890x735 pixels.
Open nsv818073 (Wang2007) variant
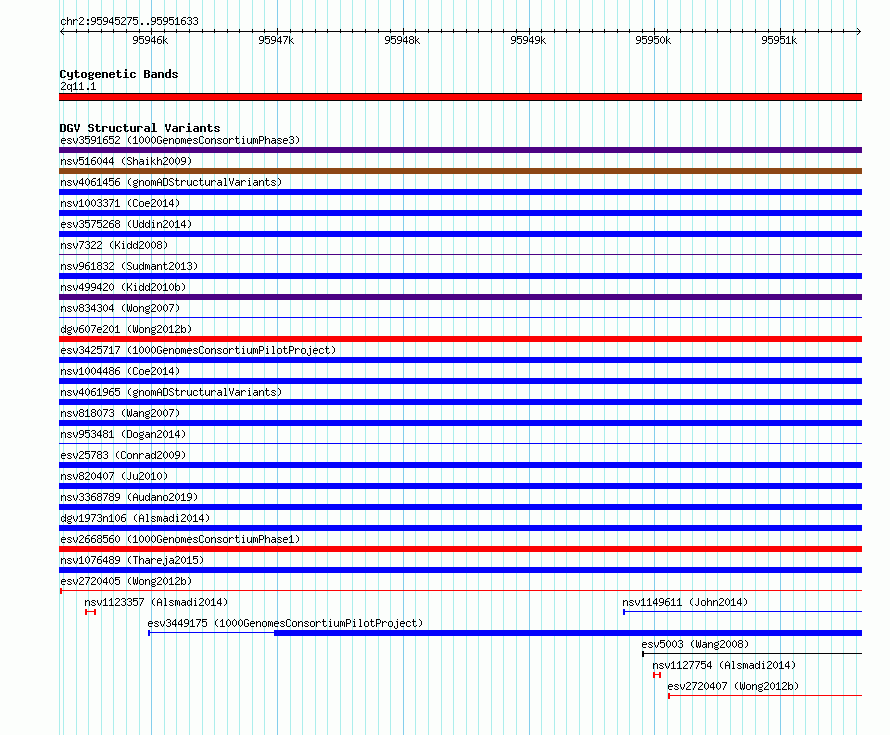(120, 413)
